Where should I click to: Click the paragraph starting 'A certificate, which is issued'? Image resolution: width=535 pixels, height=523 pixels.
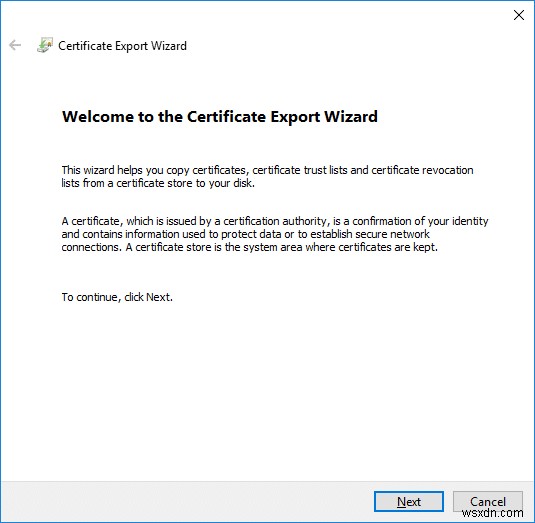pos(275,234)
